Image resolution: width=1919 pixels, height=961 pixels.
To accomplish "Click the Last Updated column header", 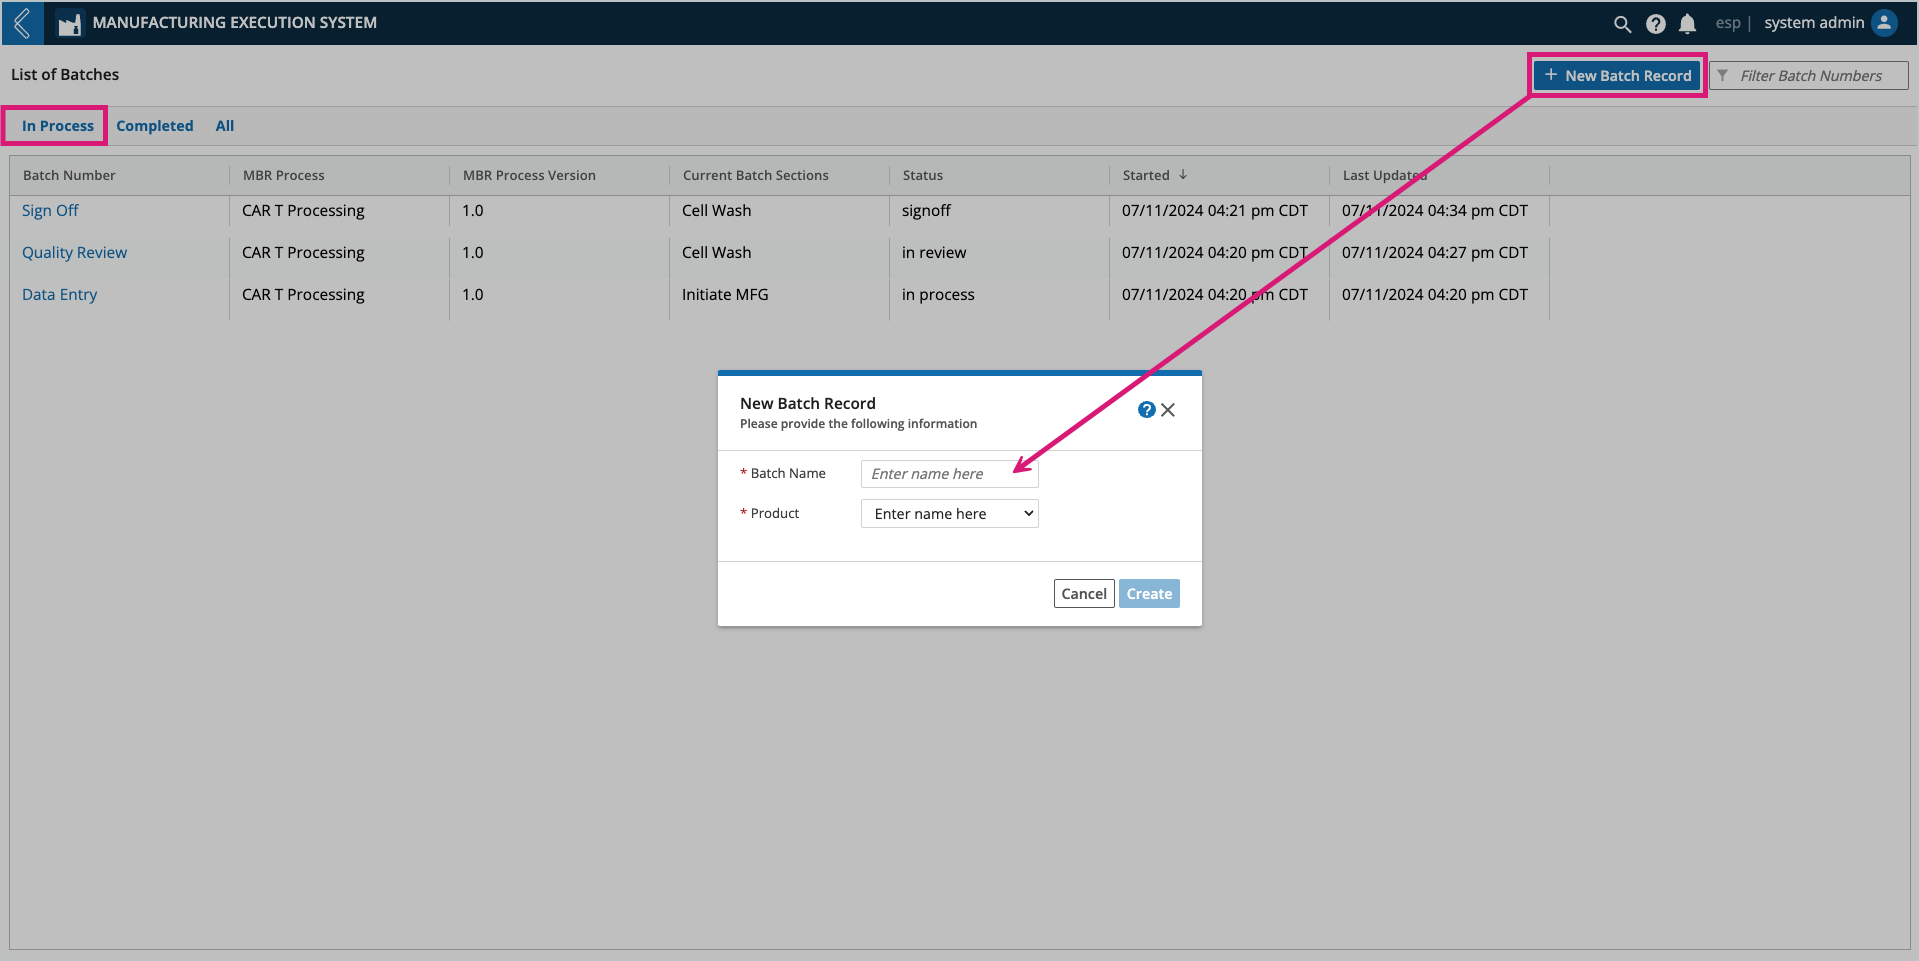I will 1385,175.
